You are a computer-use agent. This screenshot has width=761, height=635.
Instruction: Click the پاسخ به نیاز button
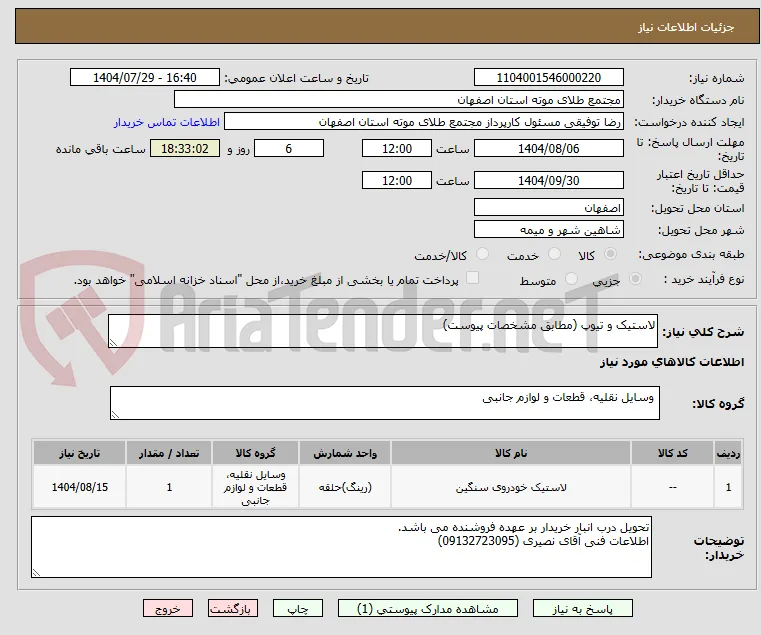(582, 608)
